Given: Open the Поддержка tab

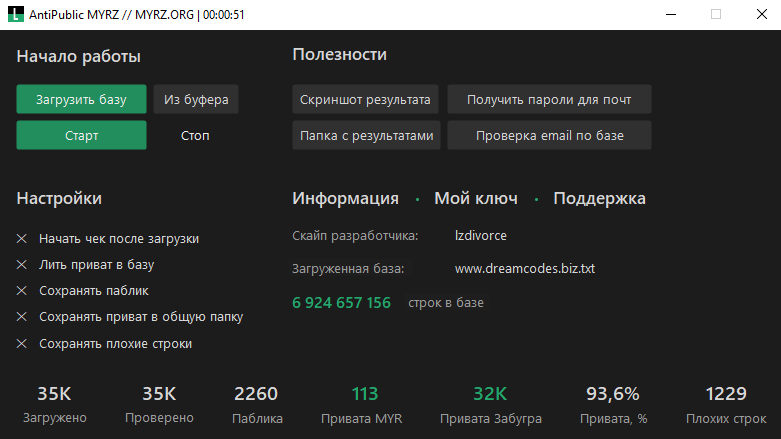Looking at the screenshot, I should click(599, 198).
